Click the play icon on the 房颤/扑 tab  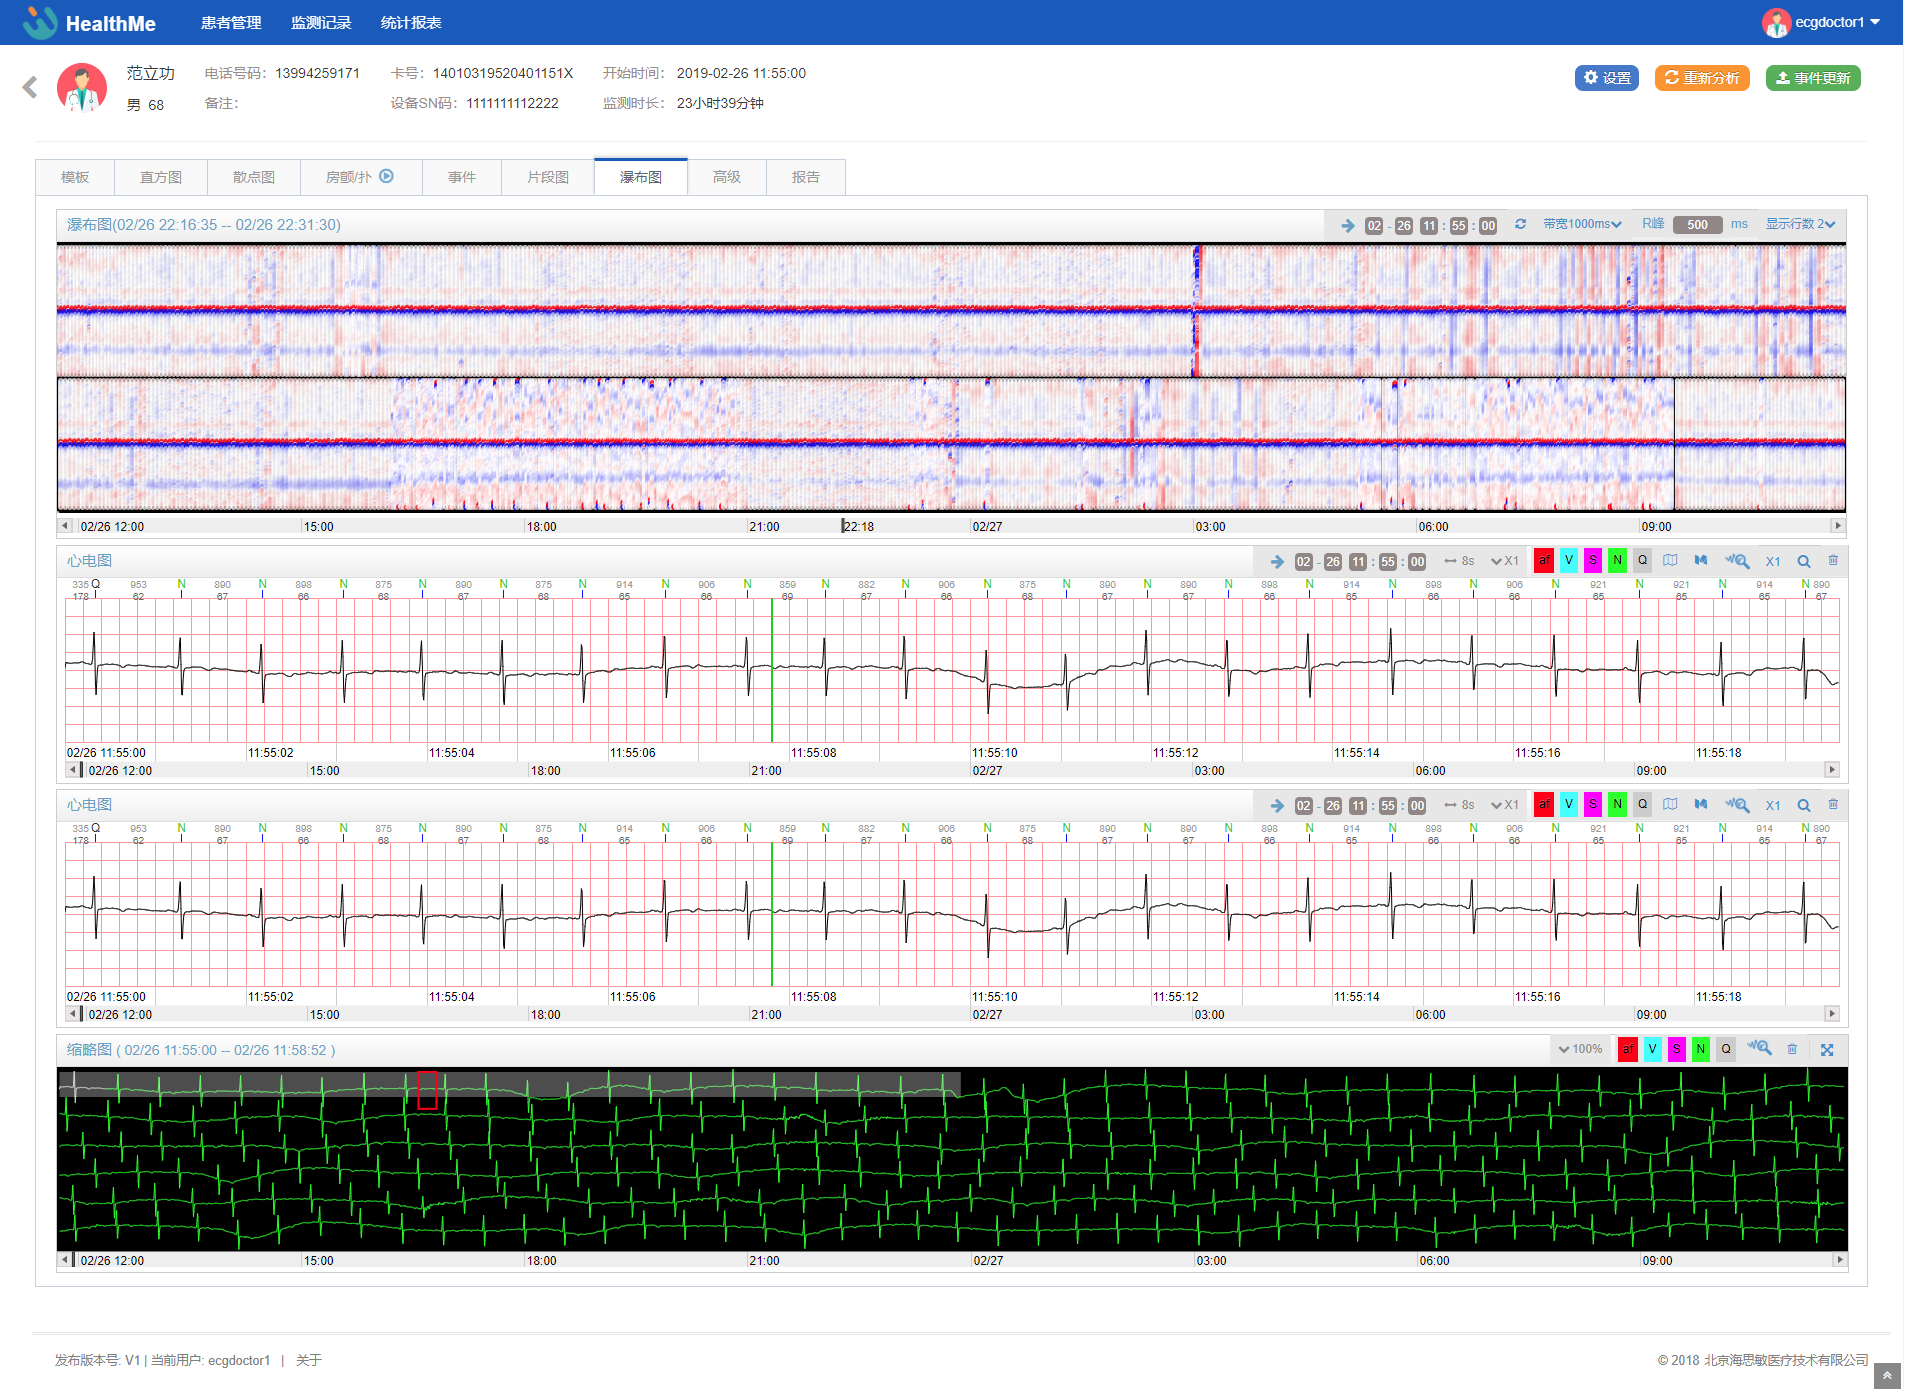coord(386,177)
